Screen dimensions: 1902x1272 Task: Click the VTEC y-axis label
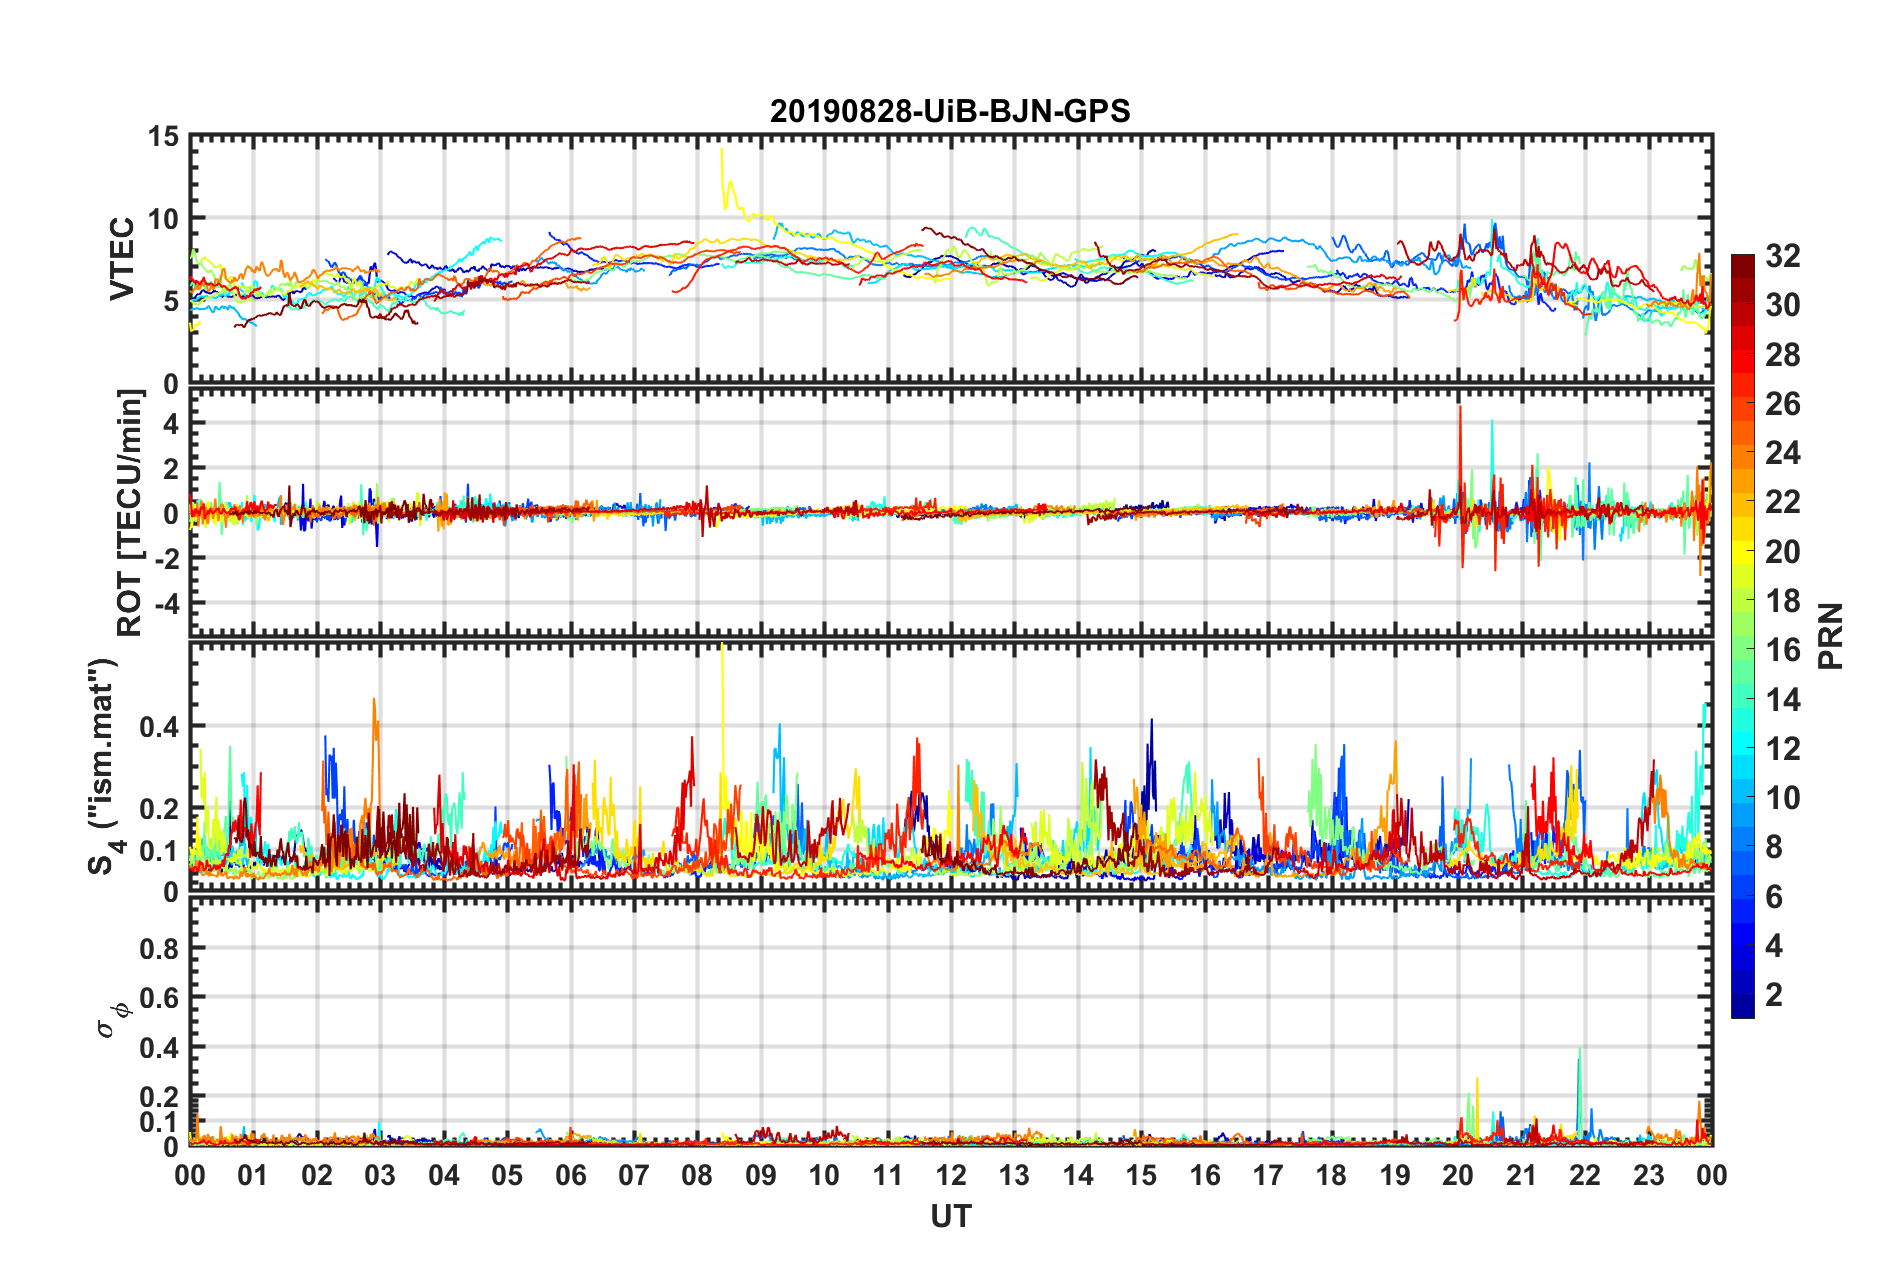[x=122, y=258]
